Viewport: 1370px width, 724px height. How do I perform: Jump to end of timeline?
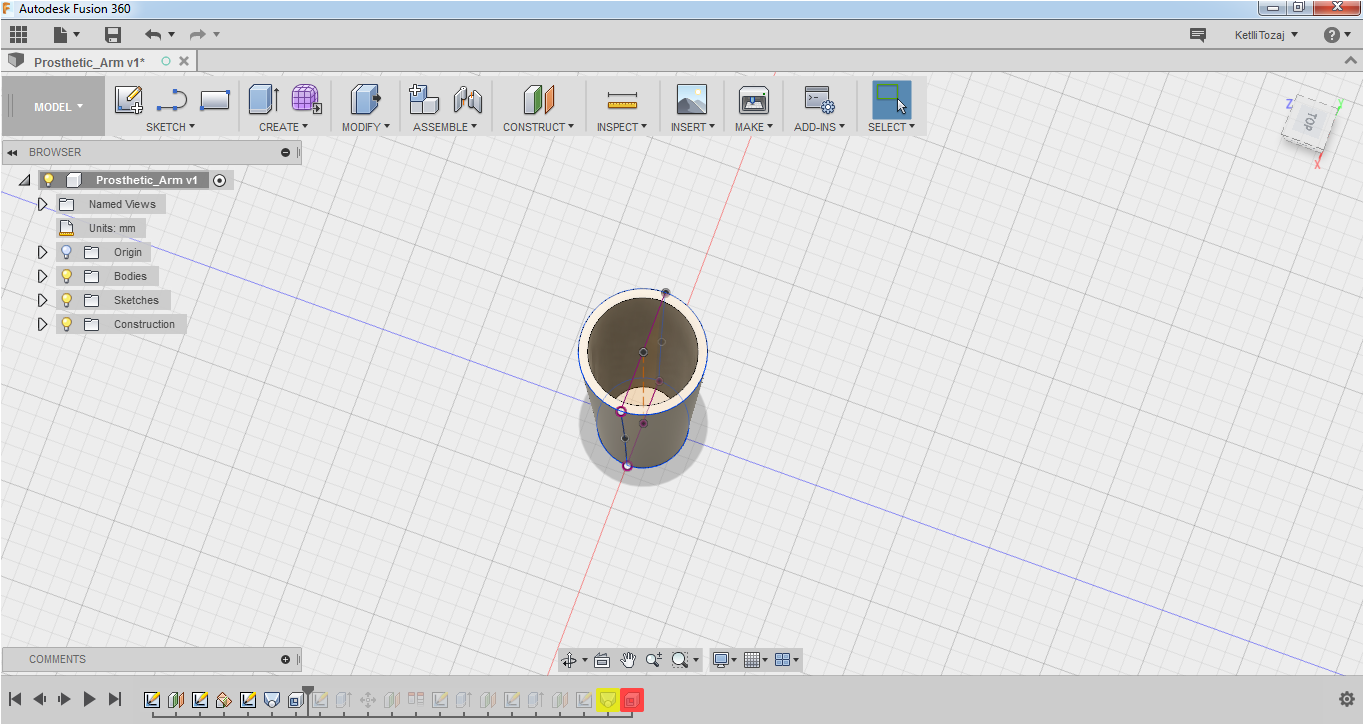[115, 700]
